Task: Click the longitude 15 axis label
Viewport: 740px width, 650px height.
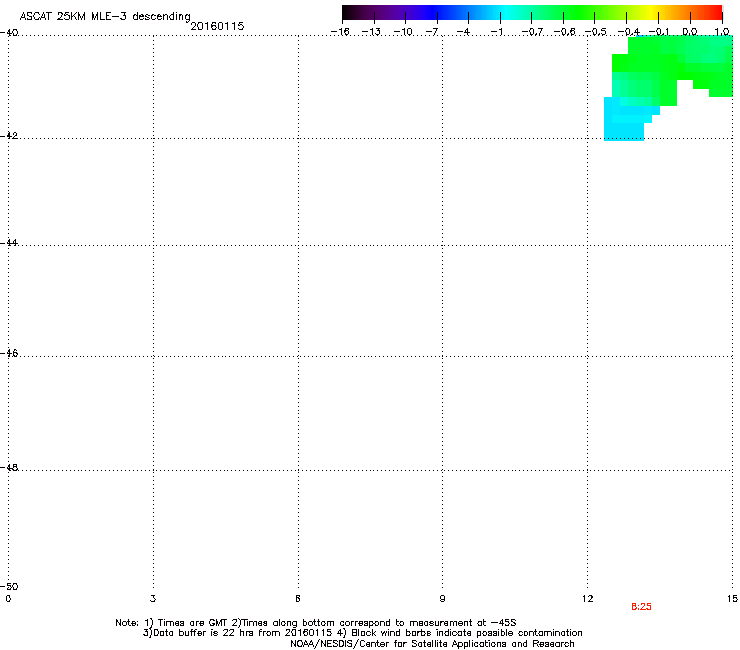Action: (732, 599)
